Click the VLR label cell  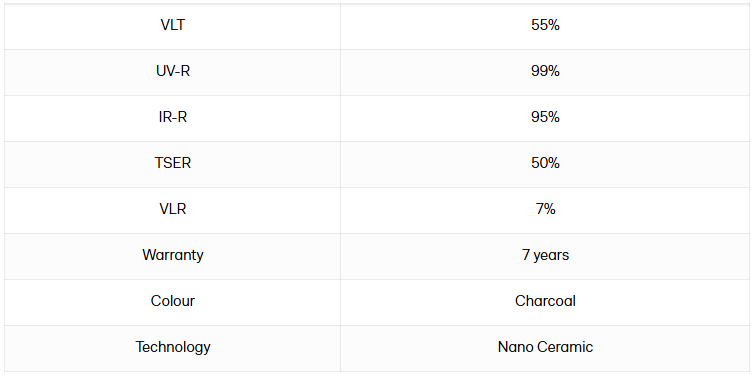172,209
